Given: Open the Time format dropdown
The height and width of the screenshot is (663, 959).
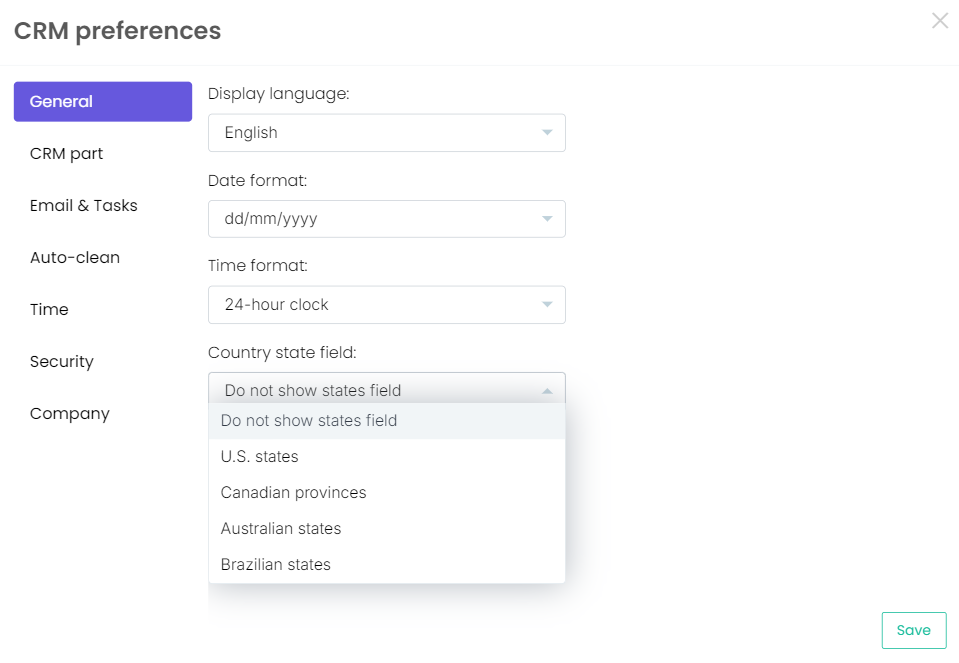Looking at the screenshot, I should click(386, 305).
